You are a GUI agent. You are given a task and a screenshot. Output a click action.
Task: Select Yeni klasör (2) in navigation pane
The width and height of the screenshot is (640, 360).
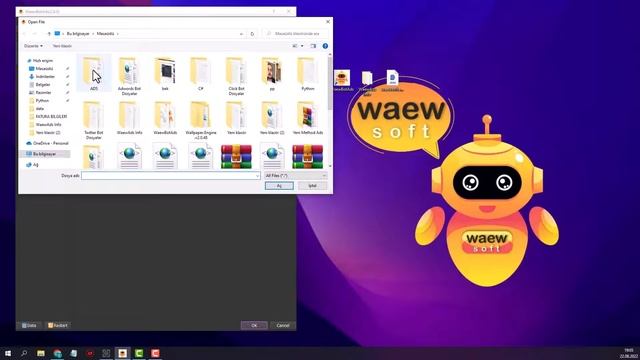(x=44, y=133)
